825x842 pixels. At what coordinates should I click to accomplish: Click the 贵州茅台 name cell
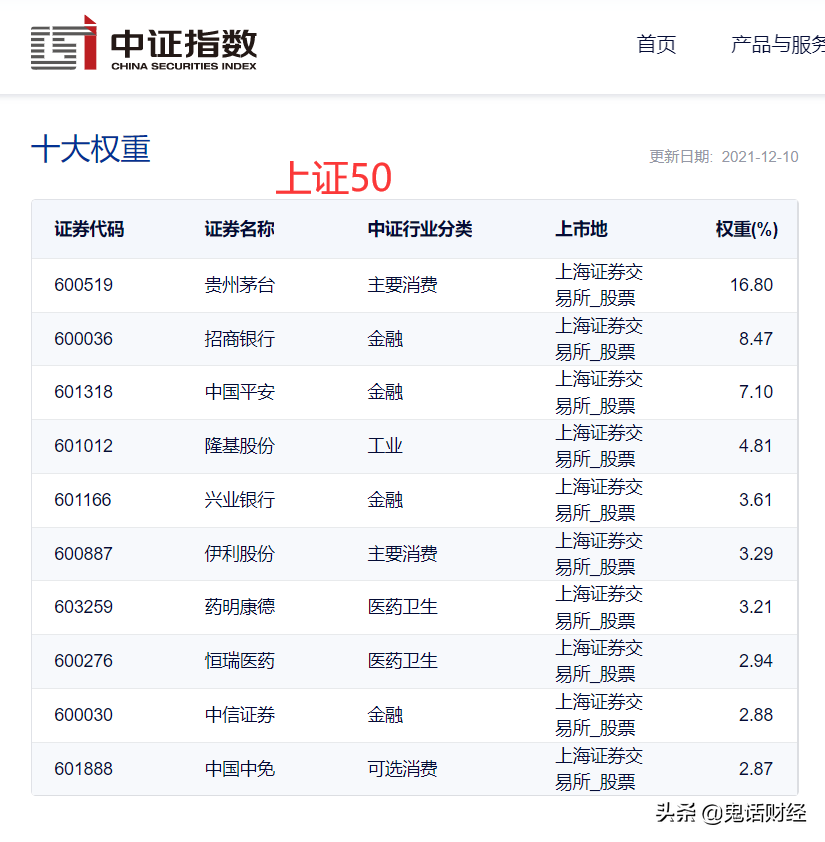[x=240, y=285]
